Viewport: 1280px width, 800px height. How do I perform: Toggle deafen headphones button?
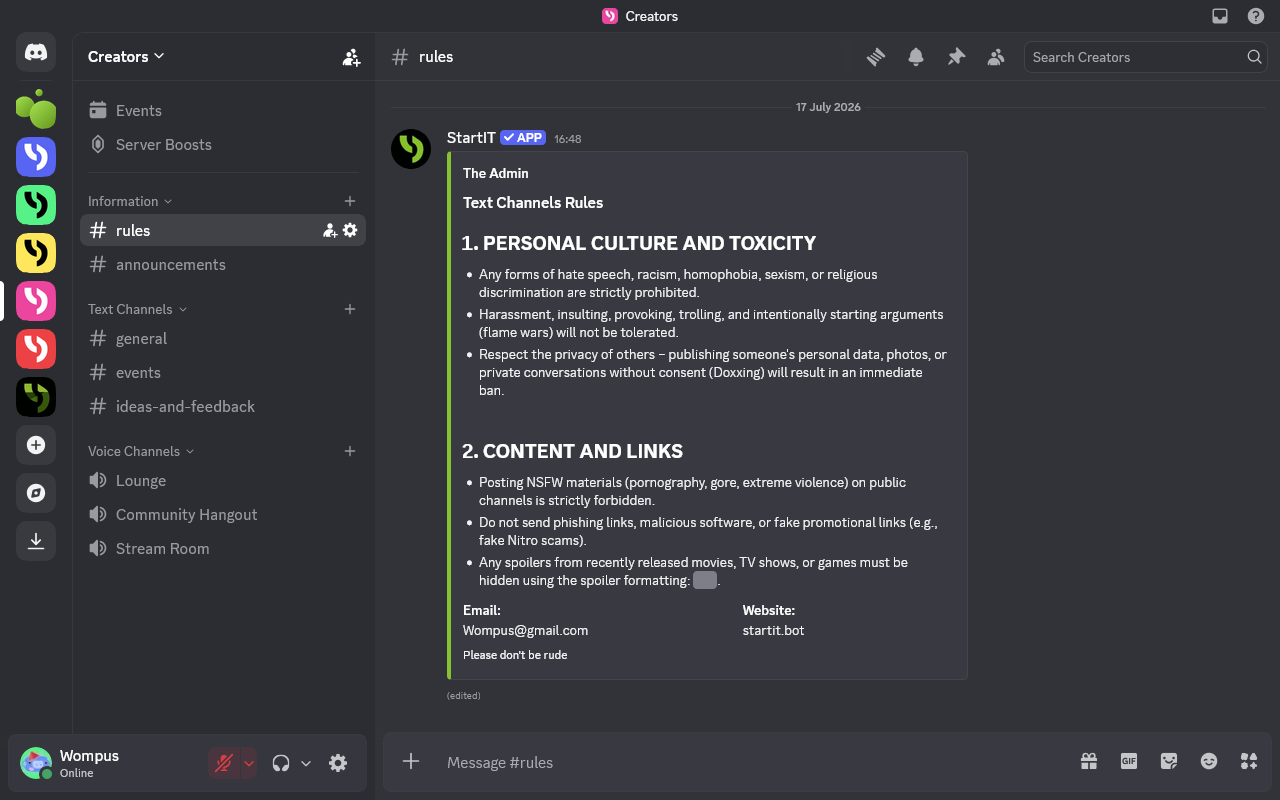click(x=281, y=763)
